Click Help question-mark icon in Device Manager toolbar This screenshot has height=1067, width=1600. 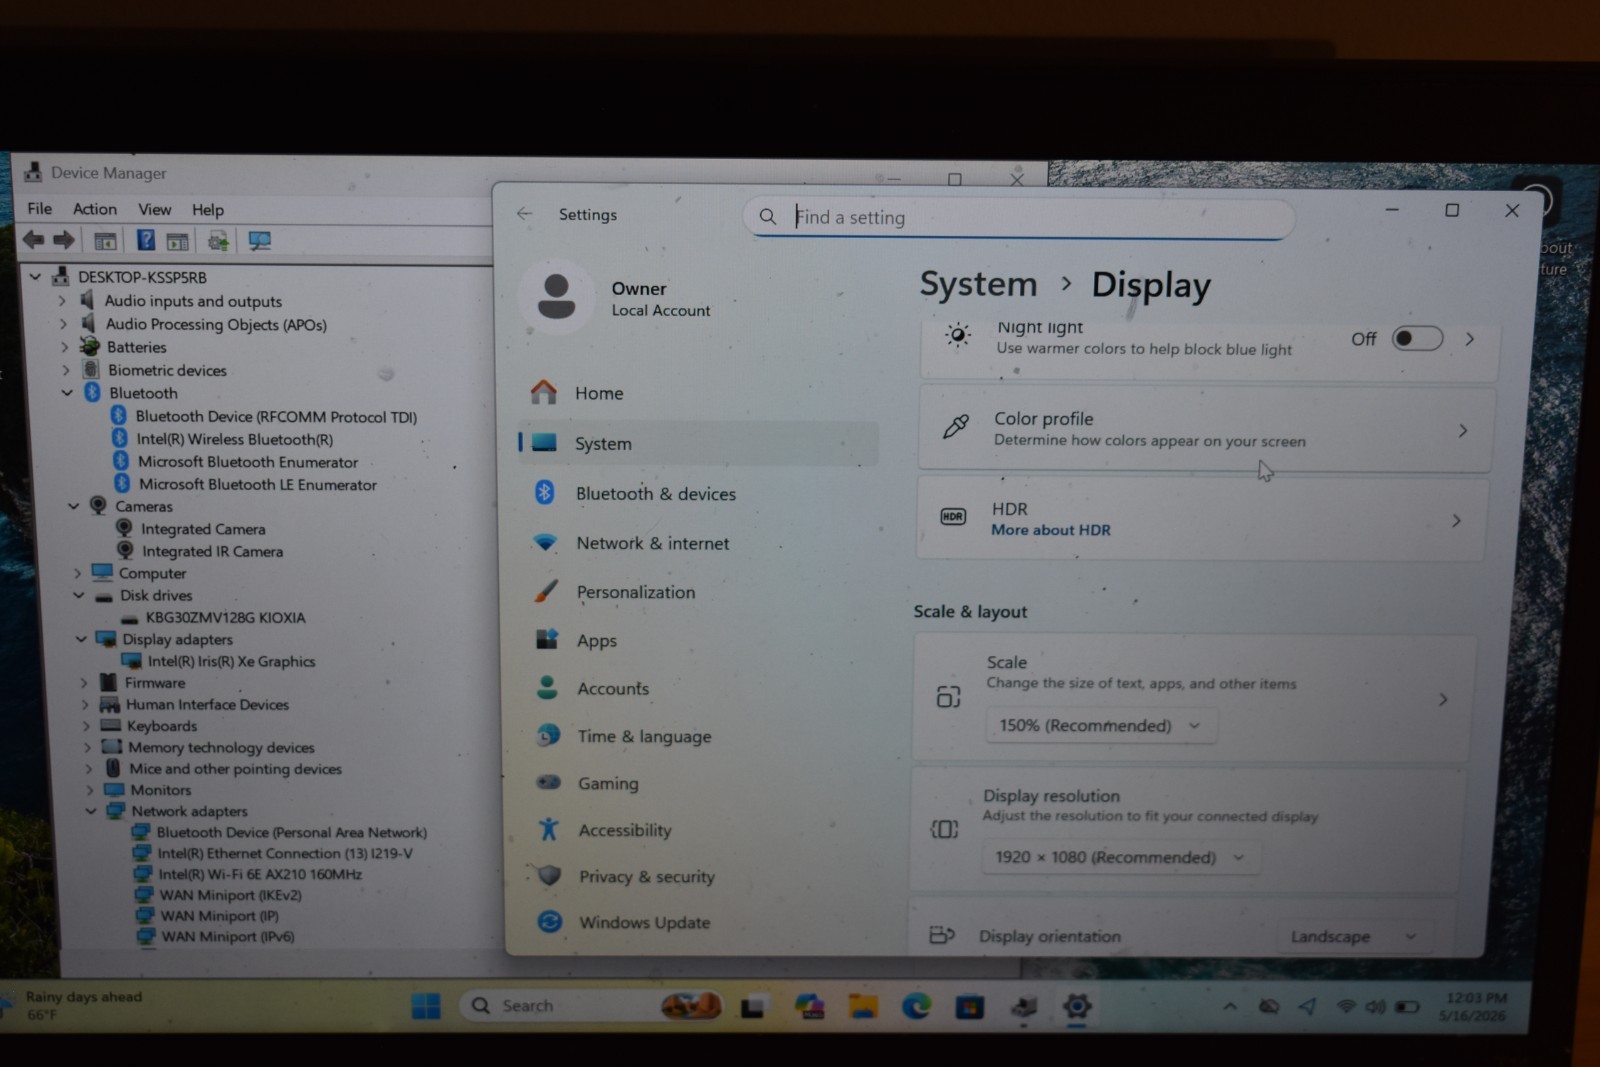(146, 240)
